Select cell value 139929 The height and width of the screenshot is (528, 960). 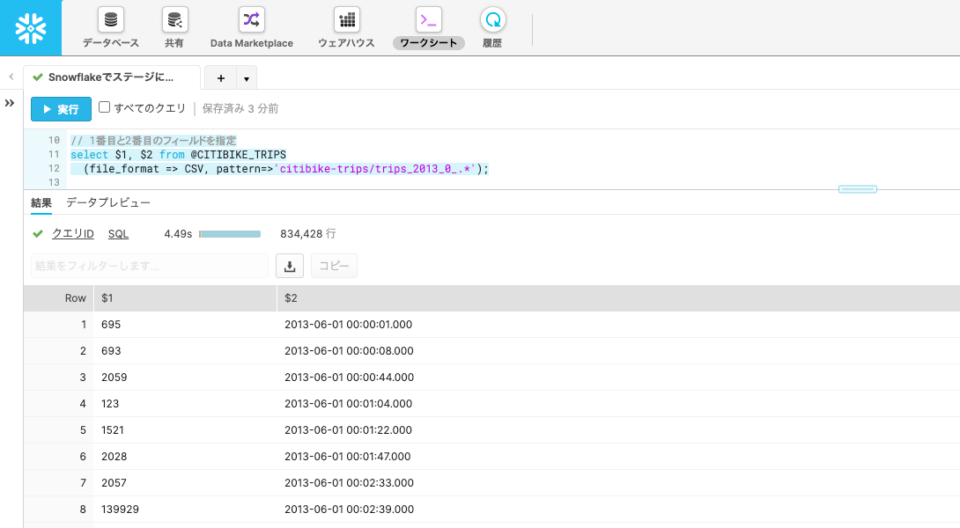(x=120, y=509)
